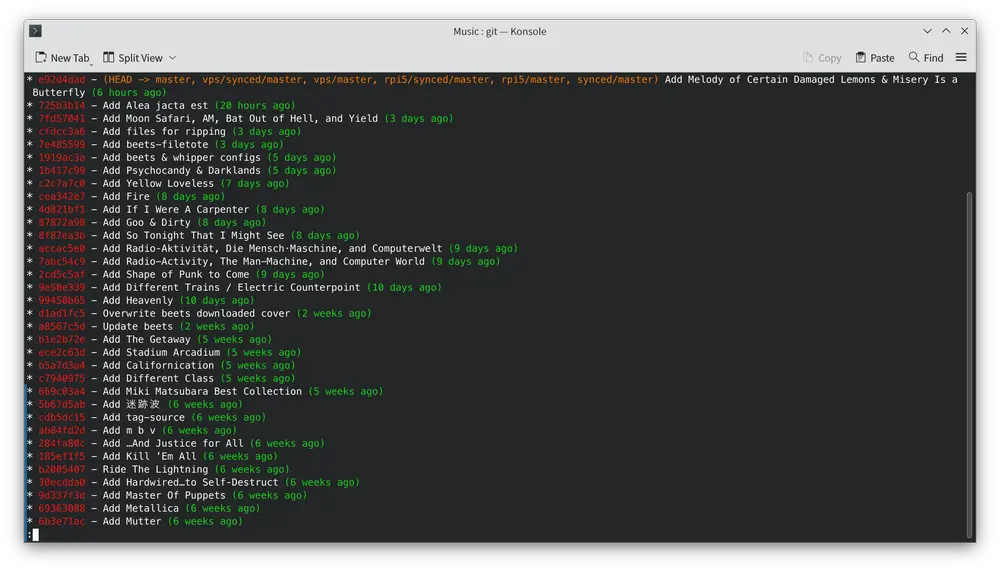
Task: Expand the Split View chevron menu
Action: 172,58
